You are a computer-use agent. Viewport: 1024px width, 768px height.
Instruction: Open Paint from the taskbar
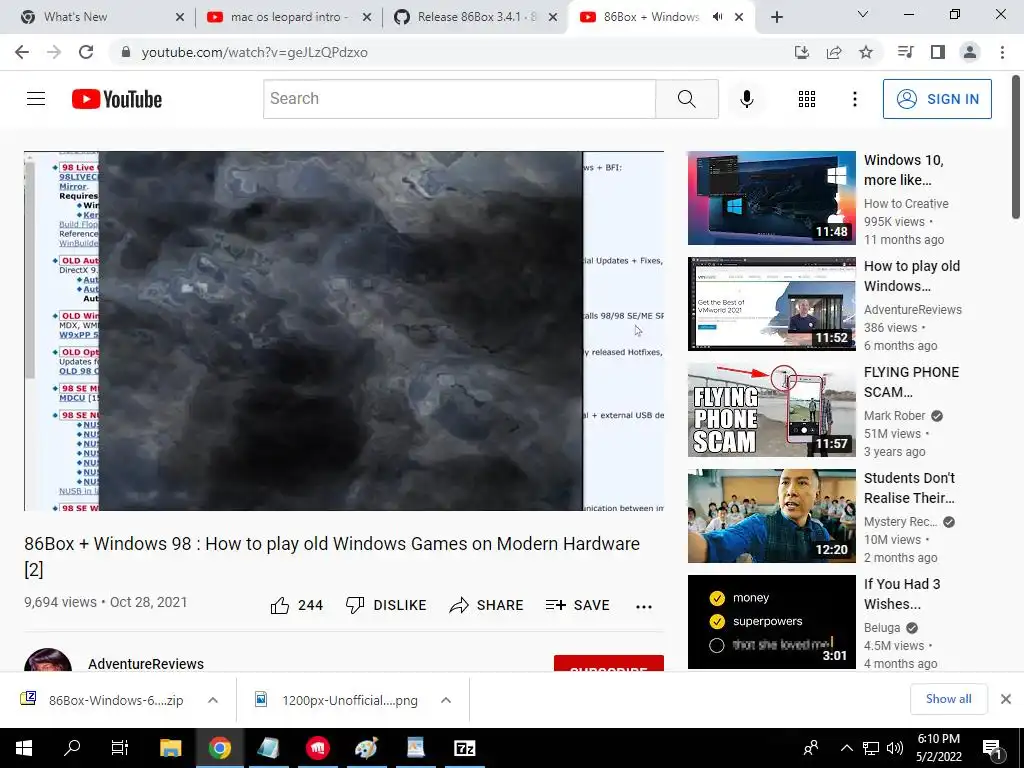point(366,748)
